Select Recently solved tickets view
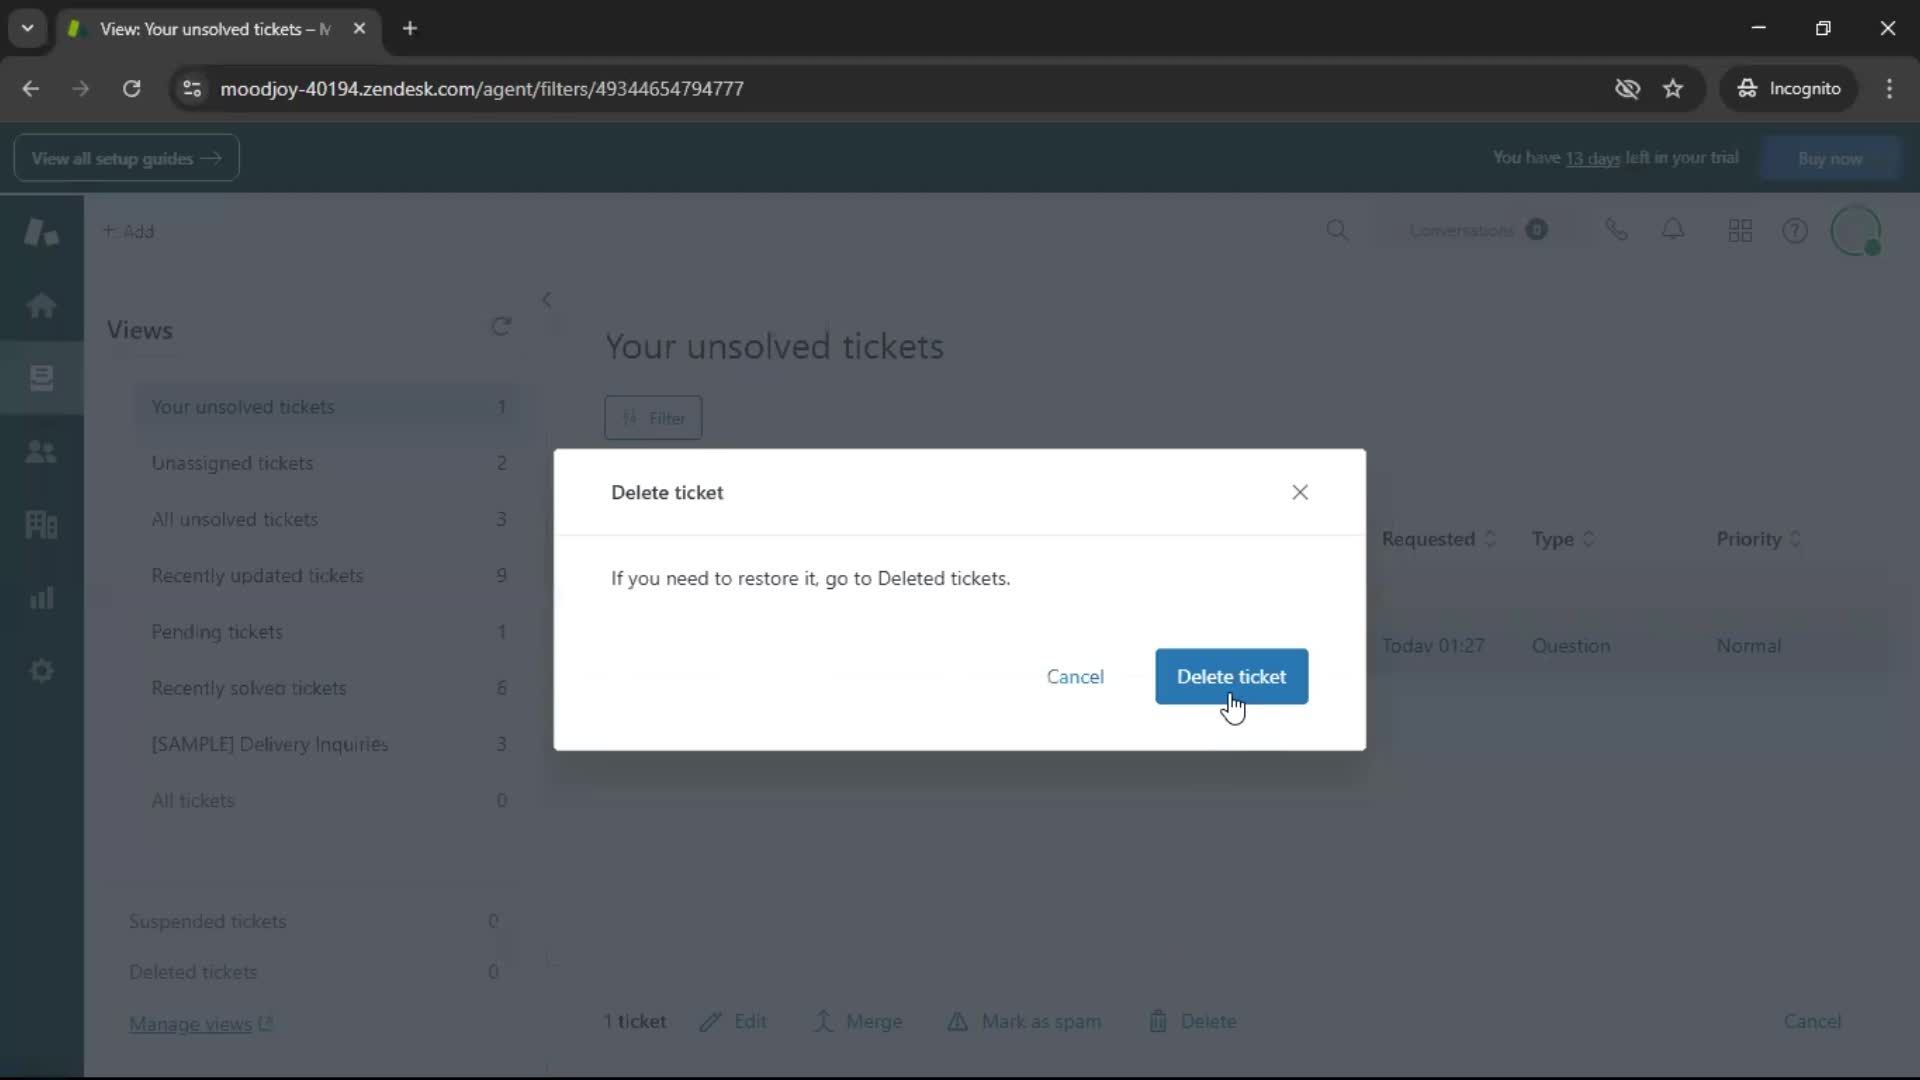1920x1080 pixels. pyautogui.click(x=326, y=688)
